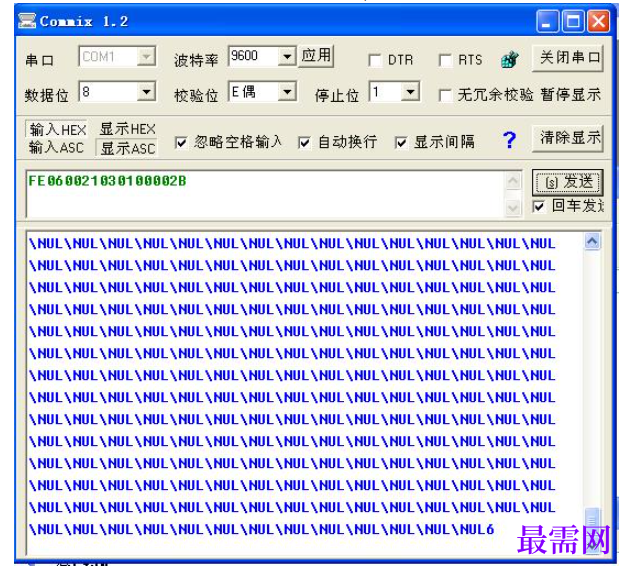
Task: Click the 应用 button
Action: click(x=316, y=55)
